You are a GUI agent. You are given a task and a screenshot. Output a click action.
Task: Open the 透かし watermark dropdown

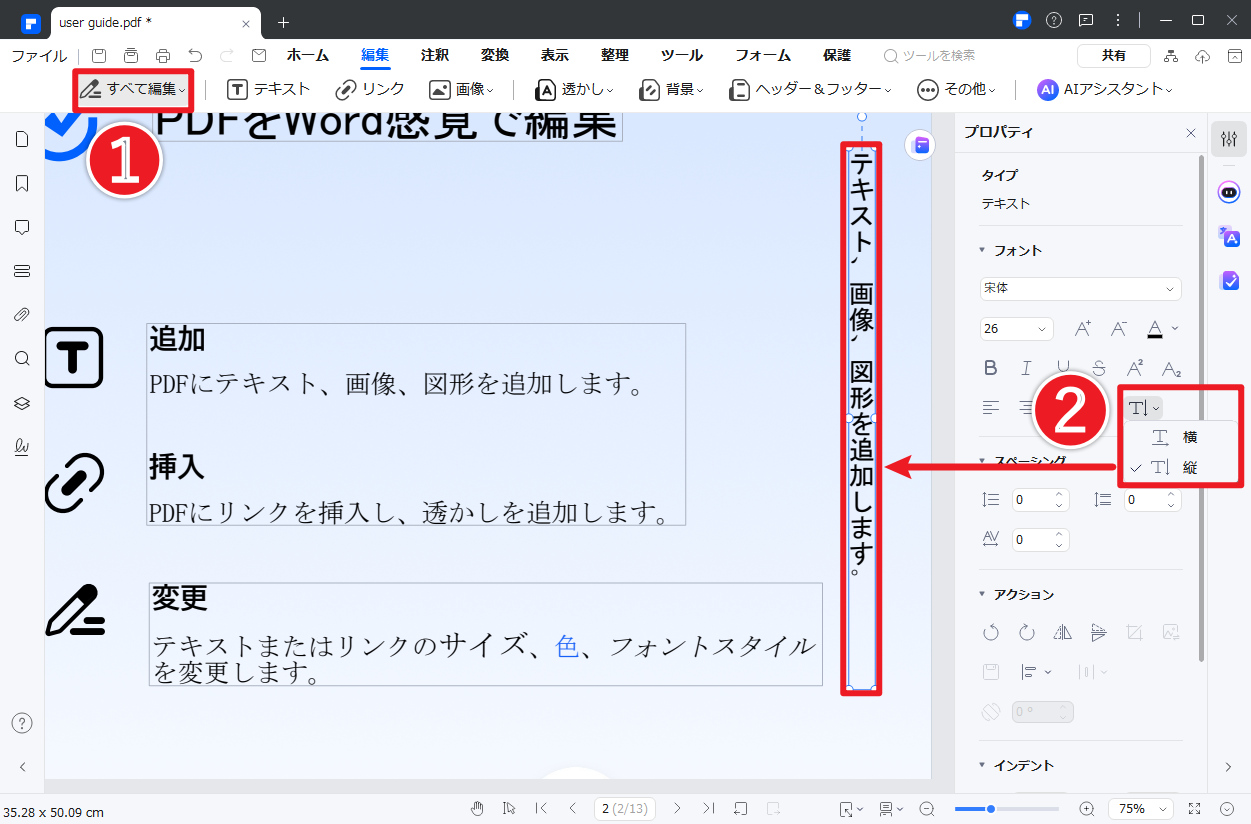(x=574, y=89)
